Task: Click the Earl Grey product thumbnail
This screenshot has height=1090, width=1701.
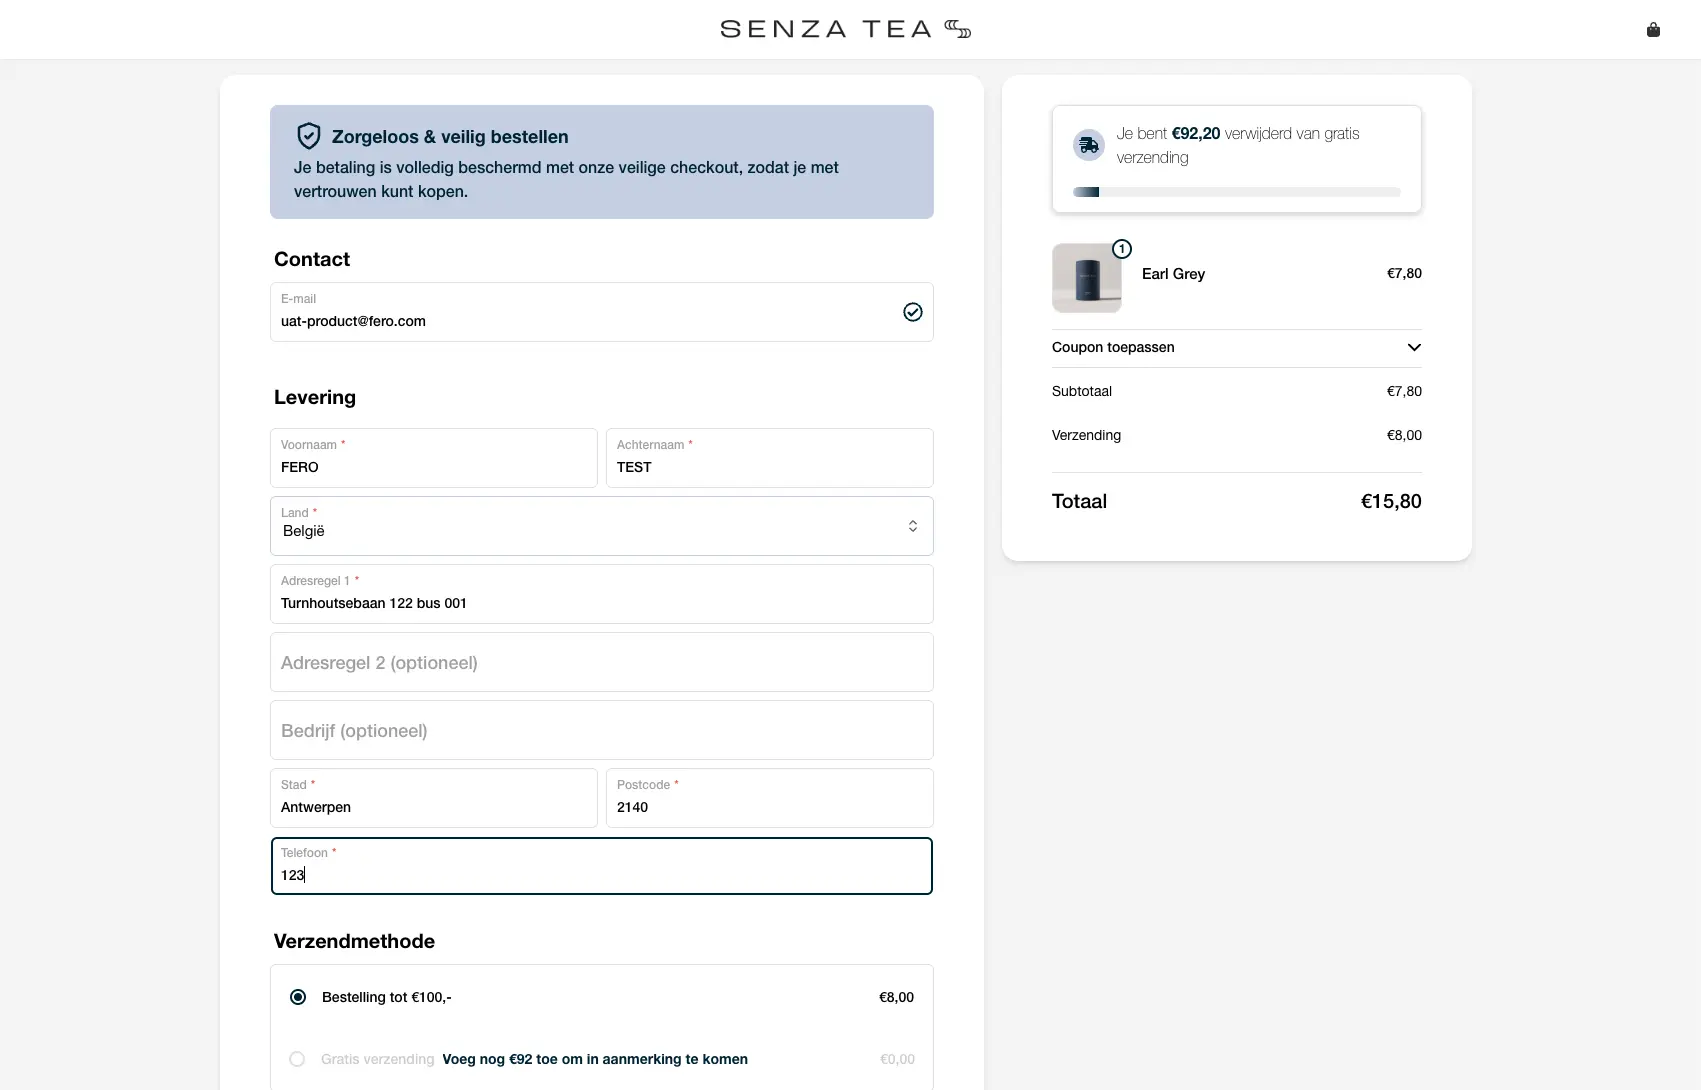Action: pos(1088,278)
